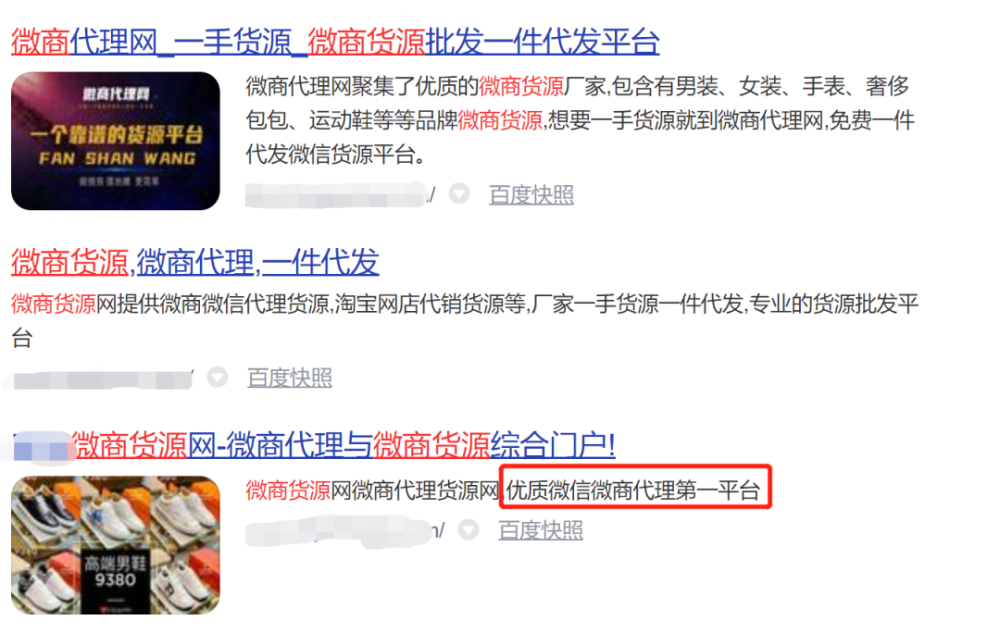Open 百度快照 for the 综合门户 result
Viewport: 1000px width, 633px height.
pyautogui.click(x=541, y=530)
